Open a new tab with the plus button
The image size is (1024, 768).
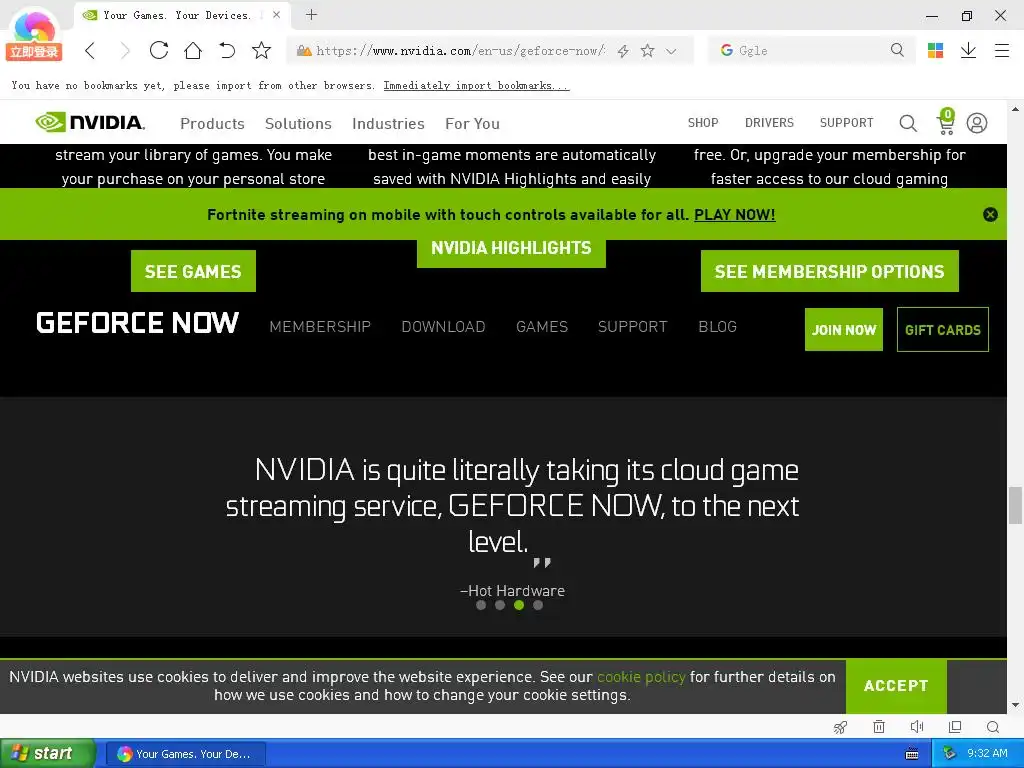312,14
